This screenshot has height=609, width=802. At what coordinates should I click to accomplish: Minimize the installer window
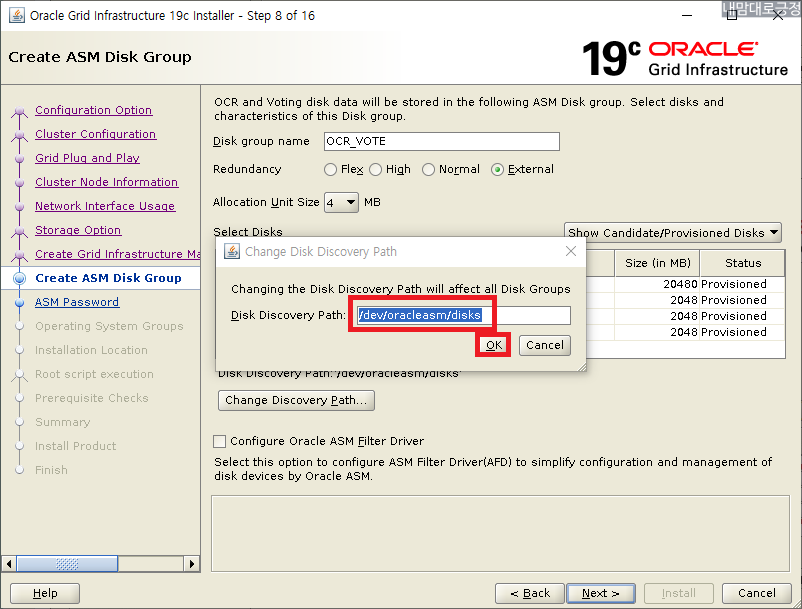tap(687, 15)
